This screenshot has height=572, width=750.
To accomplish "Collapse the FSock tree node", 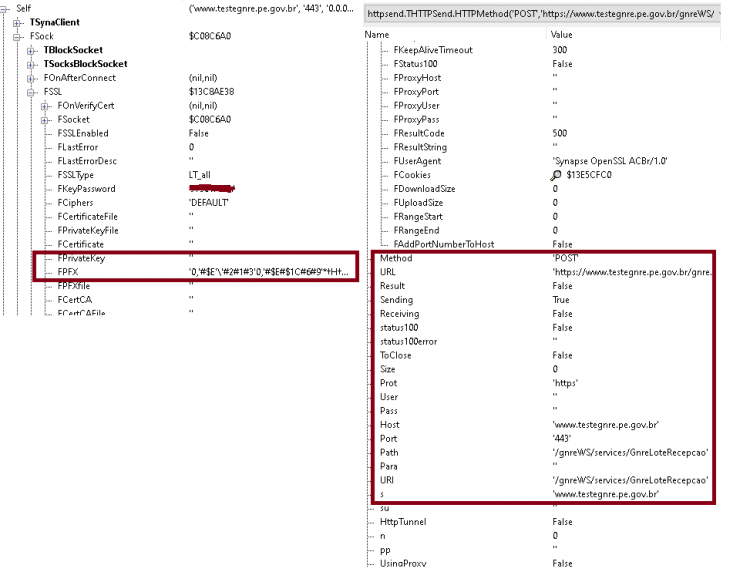I will pos(17,36).
